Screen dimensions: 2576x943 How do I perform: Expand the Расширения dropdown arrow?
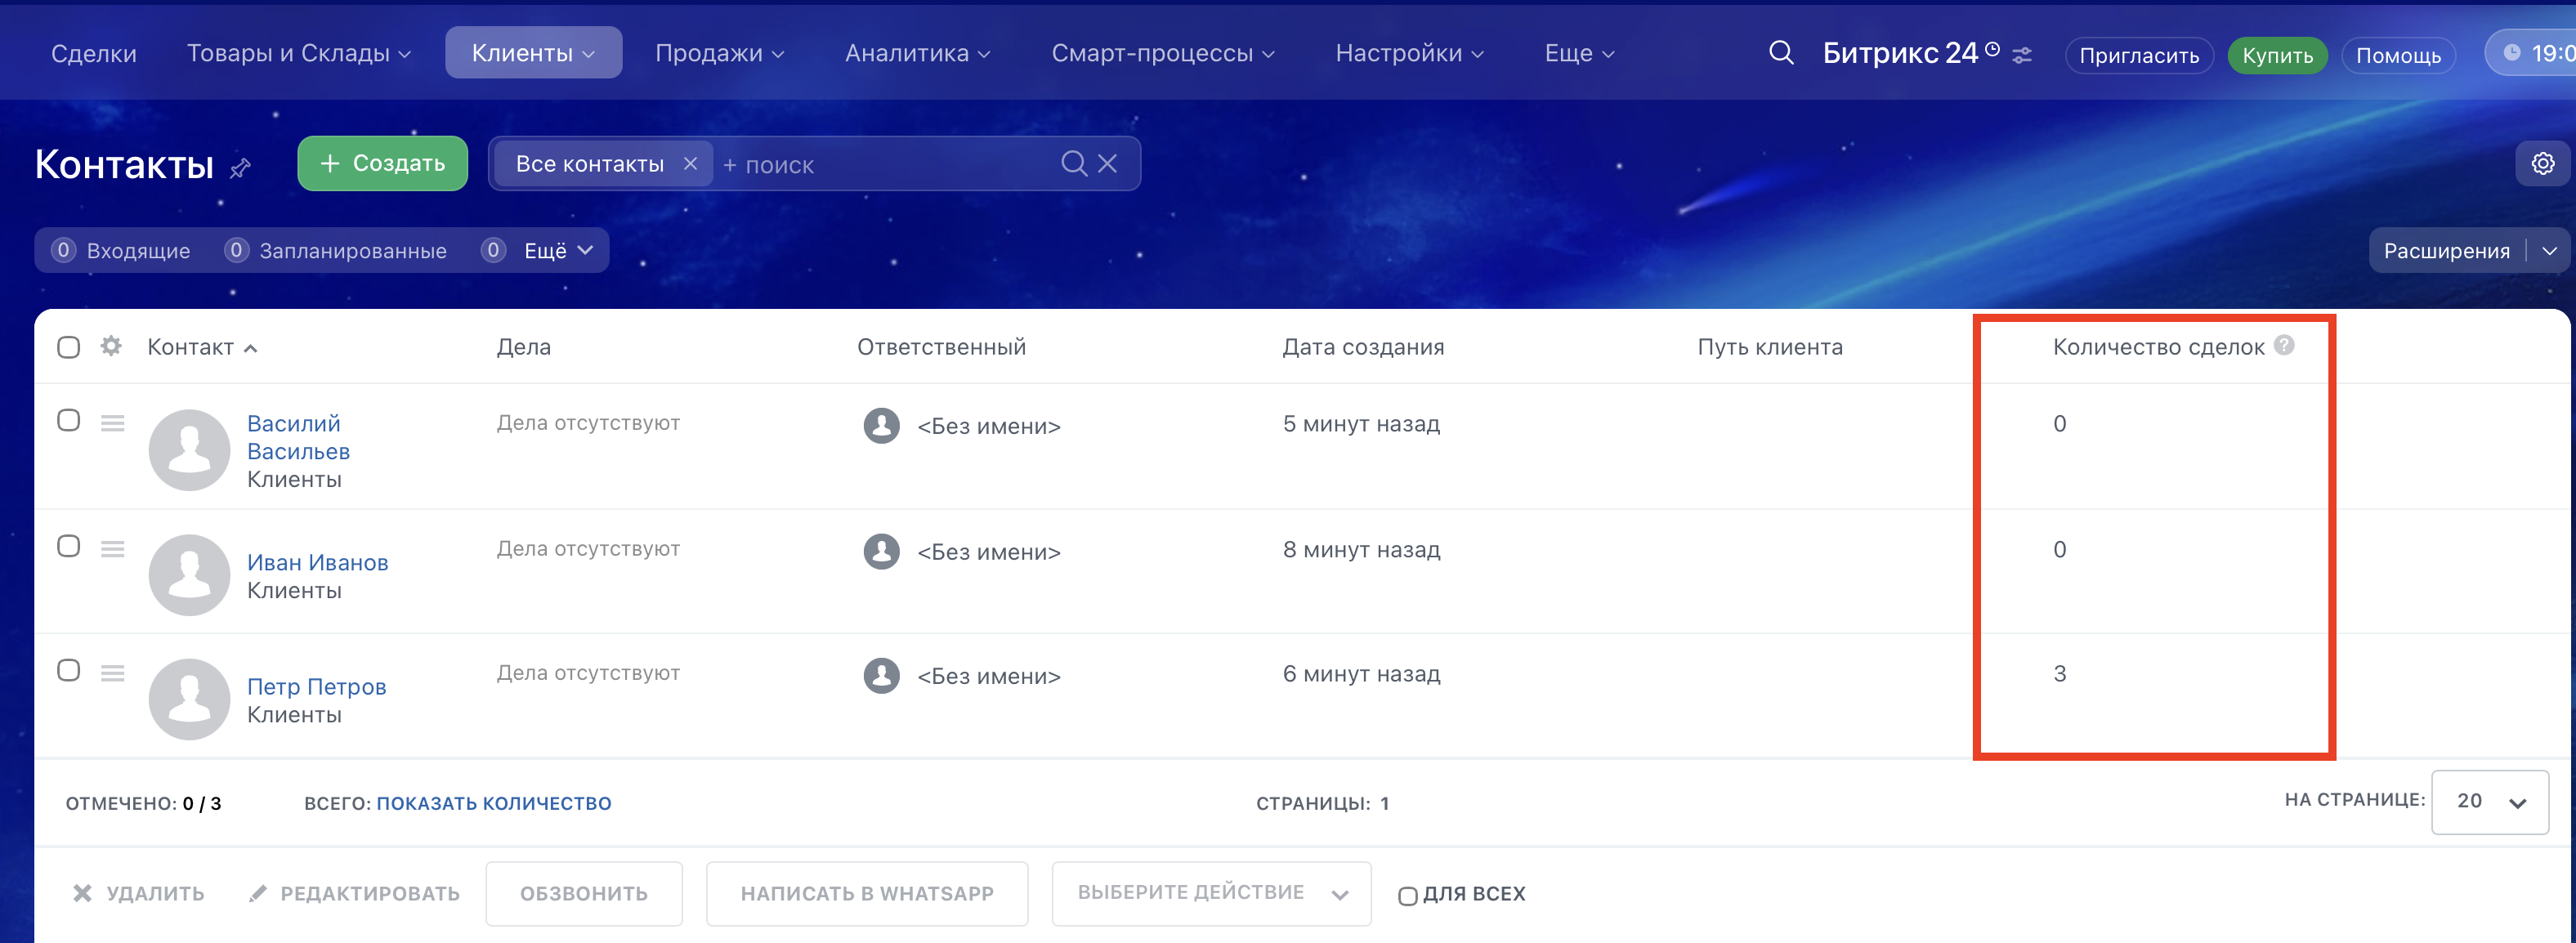click(2549, 250)
